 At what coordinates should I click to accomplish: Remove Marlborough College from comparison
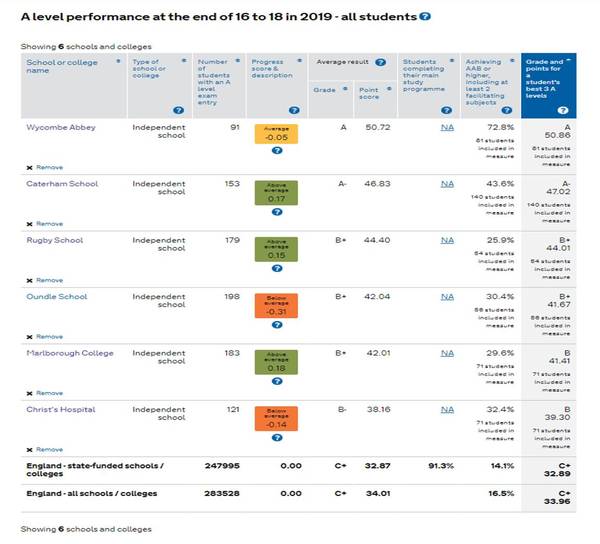point(45,393)
